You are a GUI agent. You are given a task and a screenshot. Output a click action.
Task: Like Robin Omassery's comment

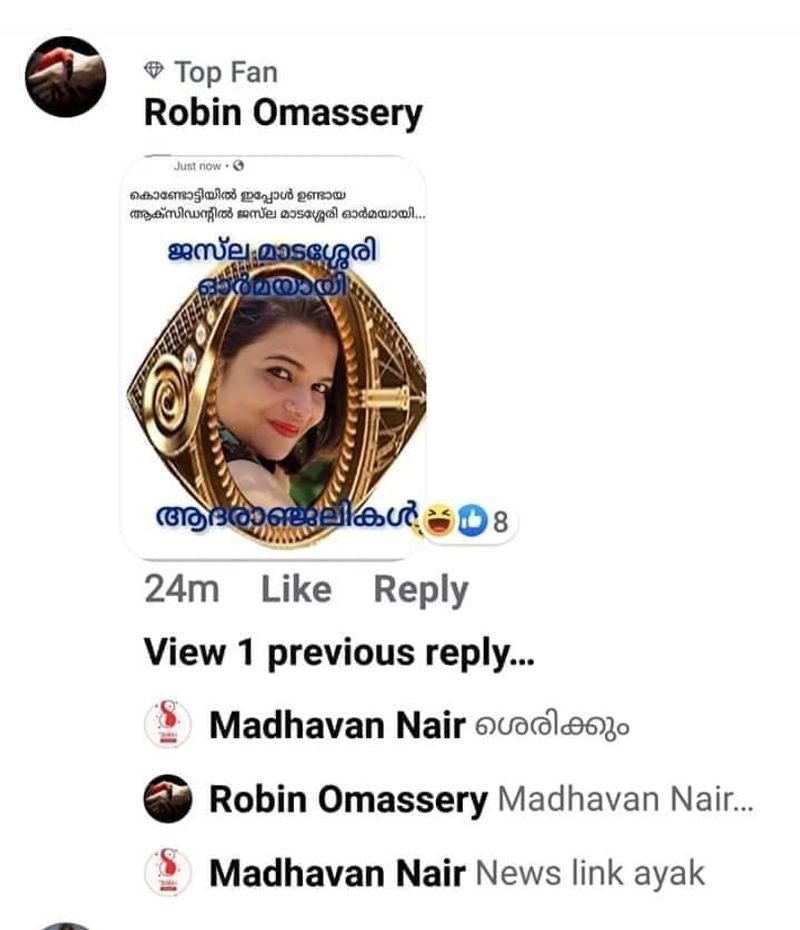[x=296, y=590]
